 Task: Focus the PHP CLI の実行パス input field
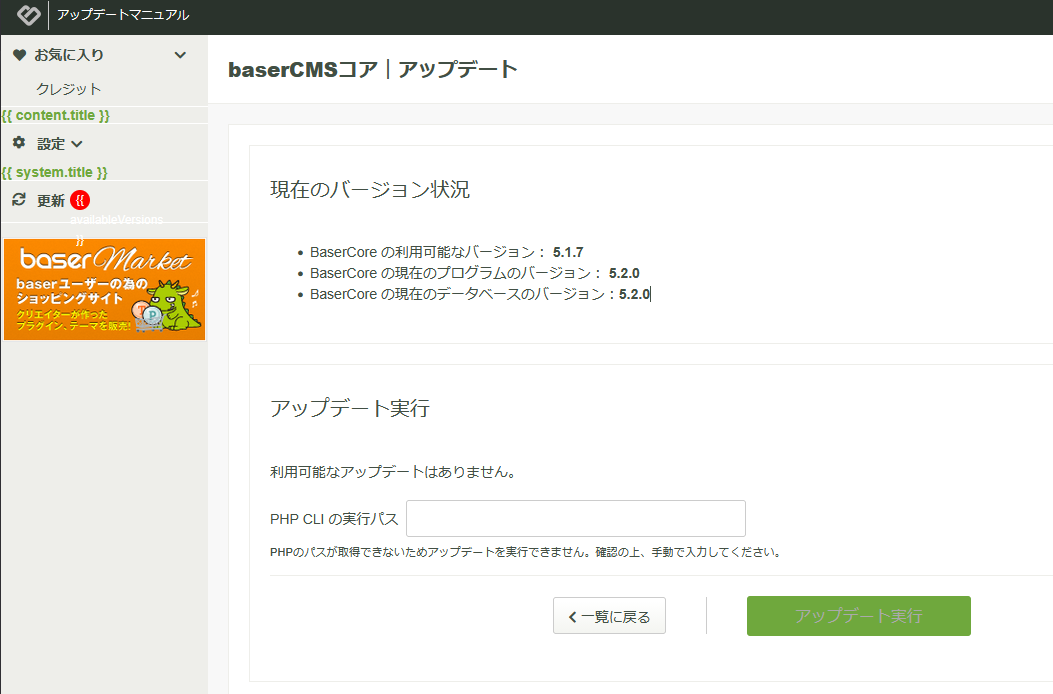(x=575, y=519)
